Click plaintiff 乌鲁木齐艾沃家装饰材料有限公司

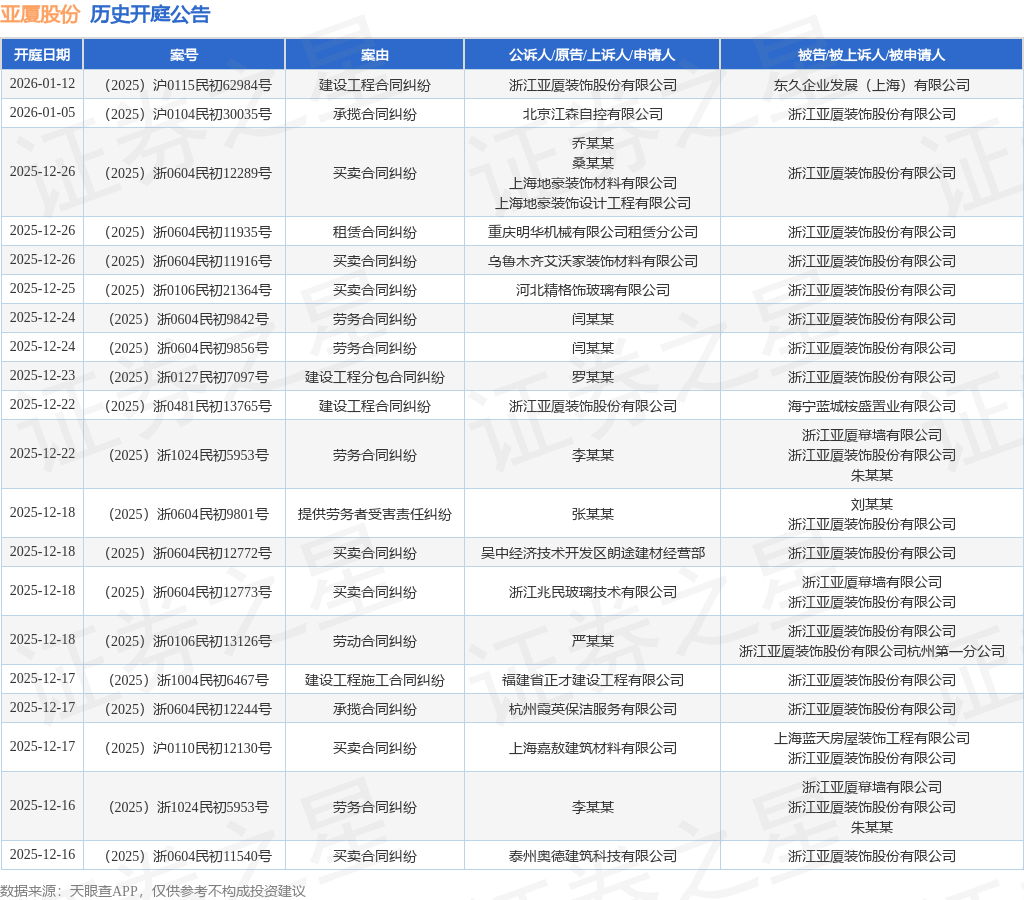click(592, 261)
